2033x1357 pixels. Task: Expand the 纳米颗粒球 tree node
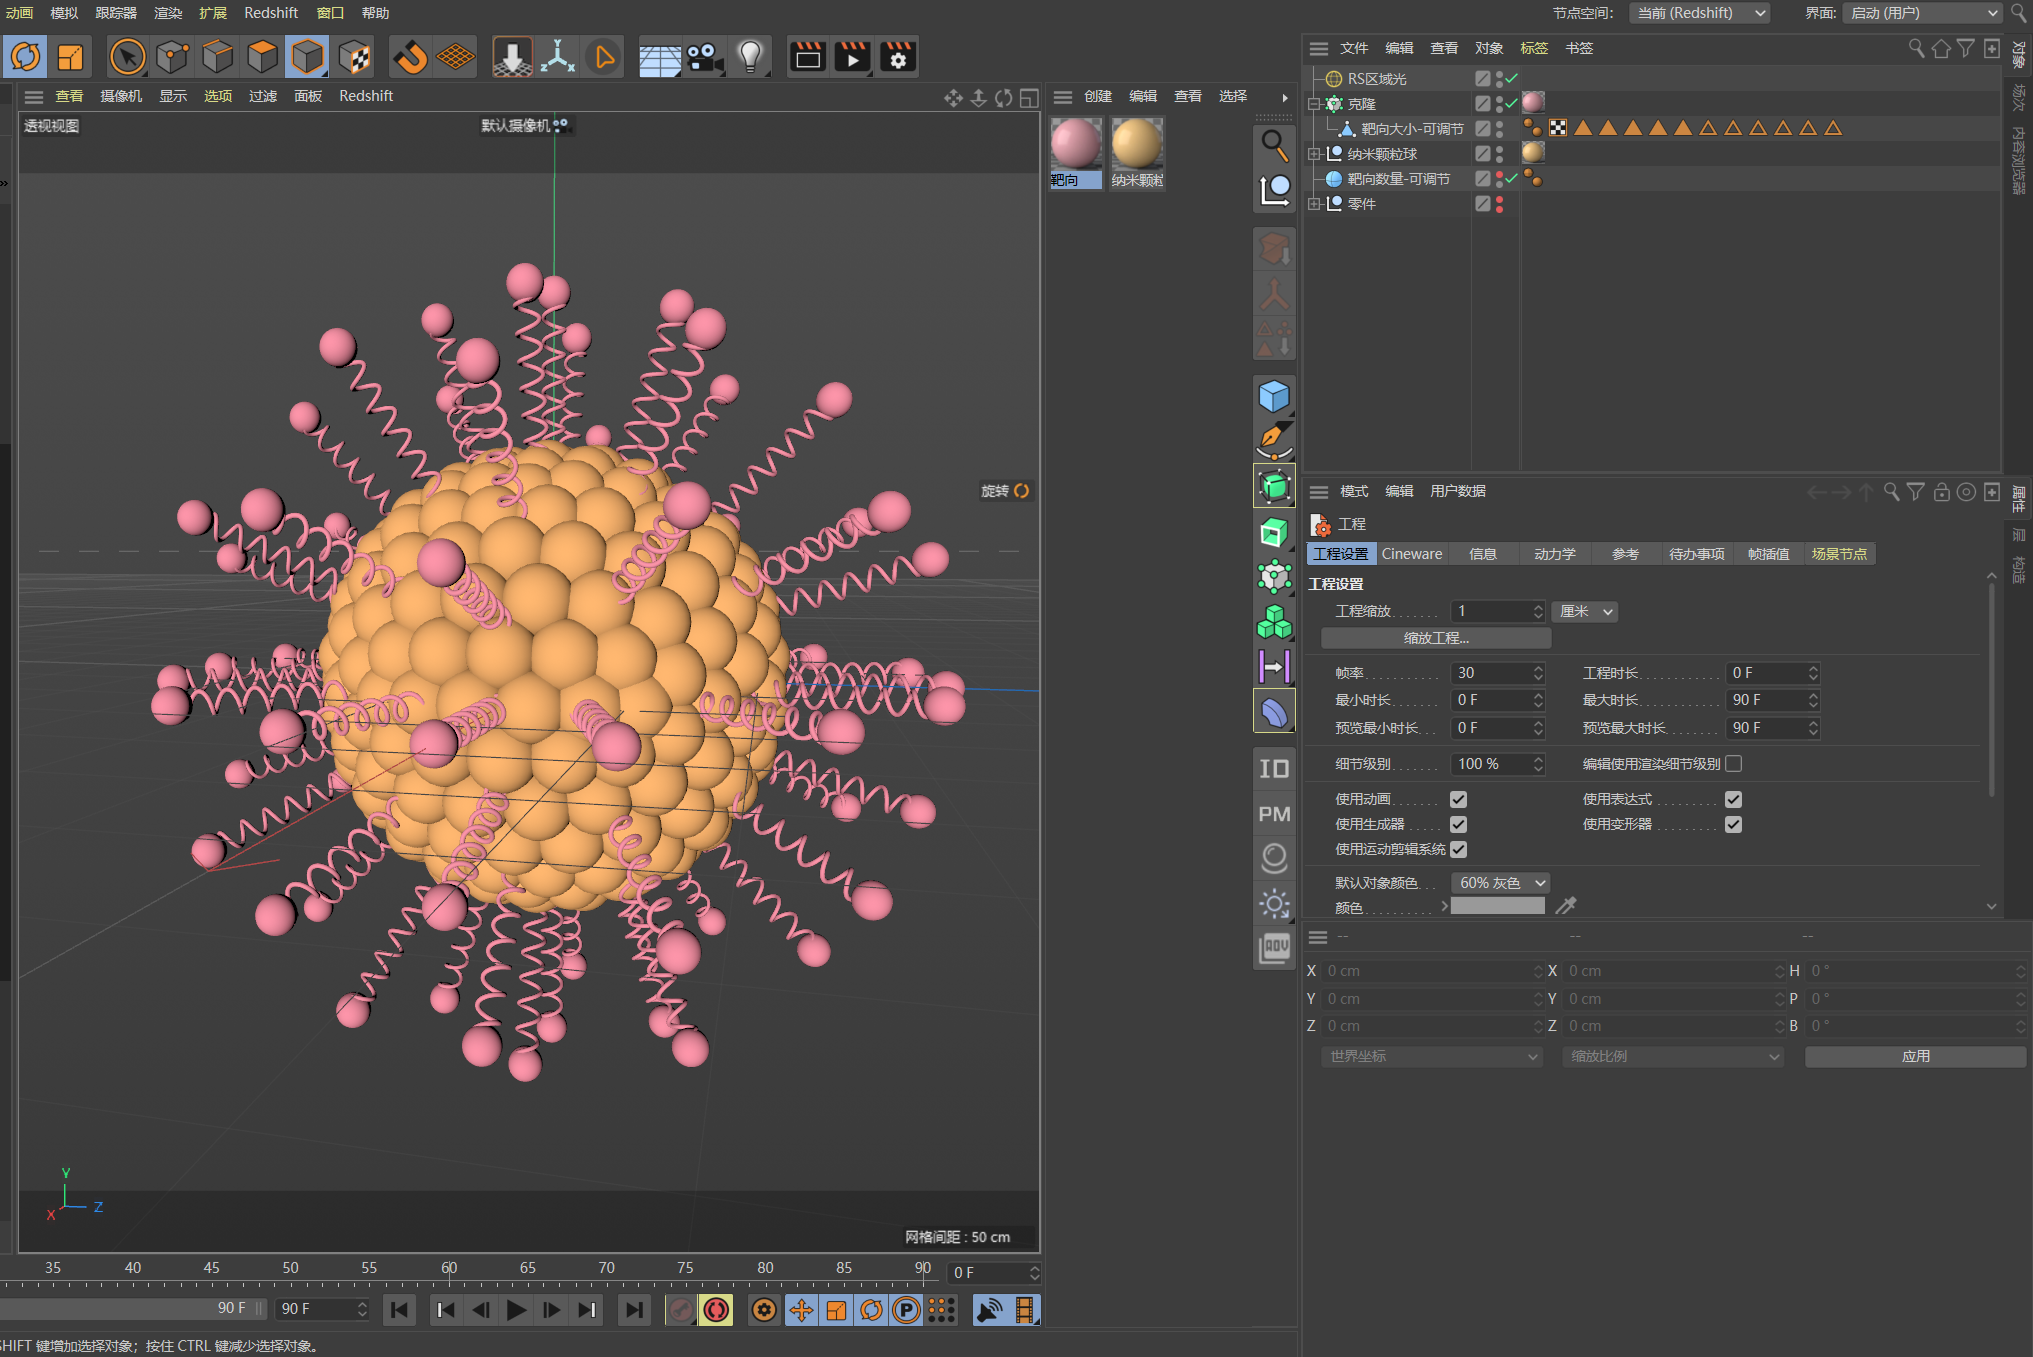1314,154
